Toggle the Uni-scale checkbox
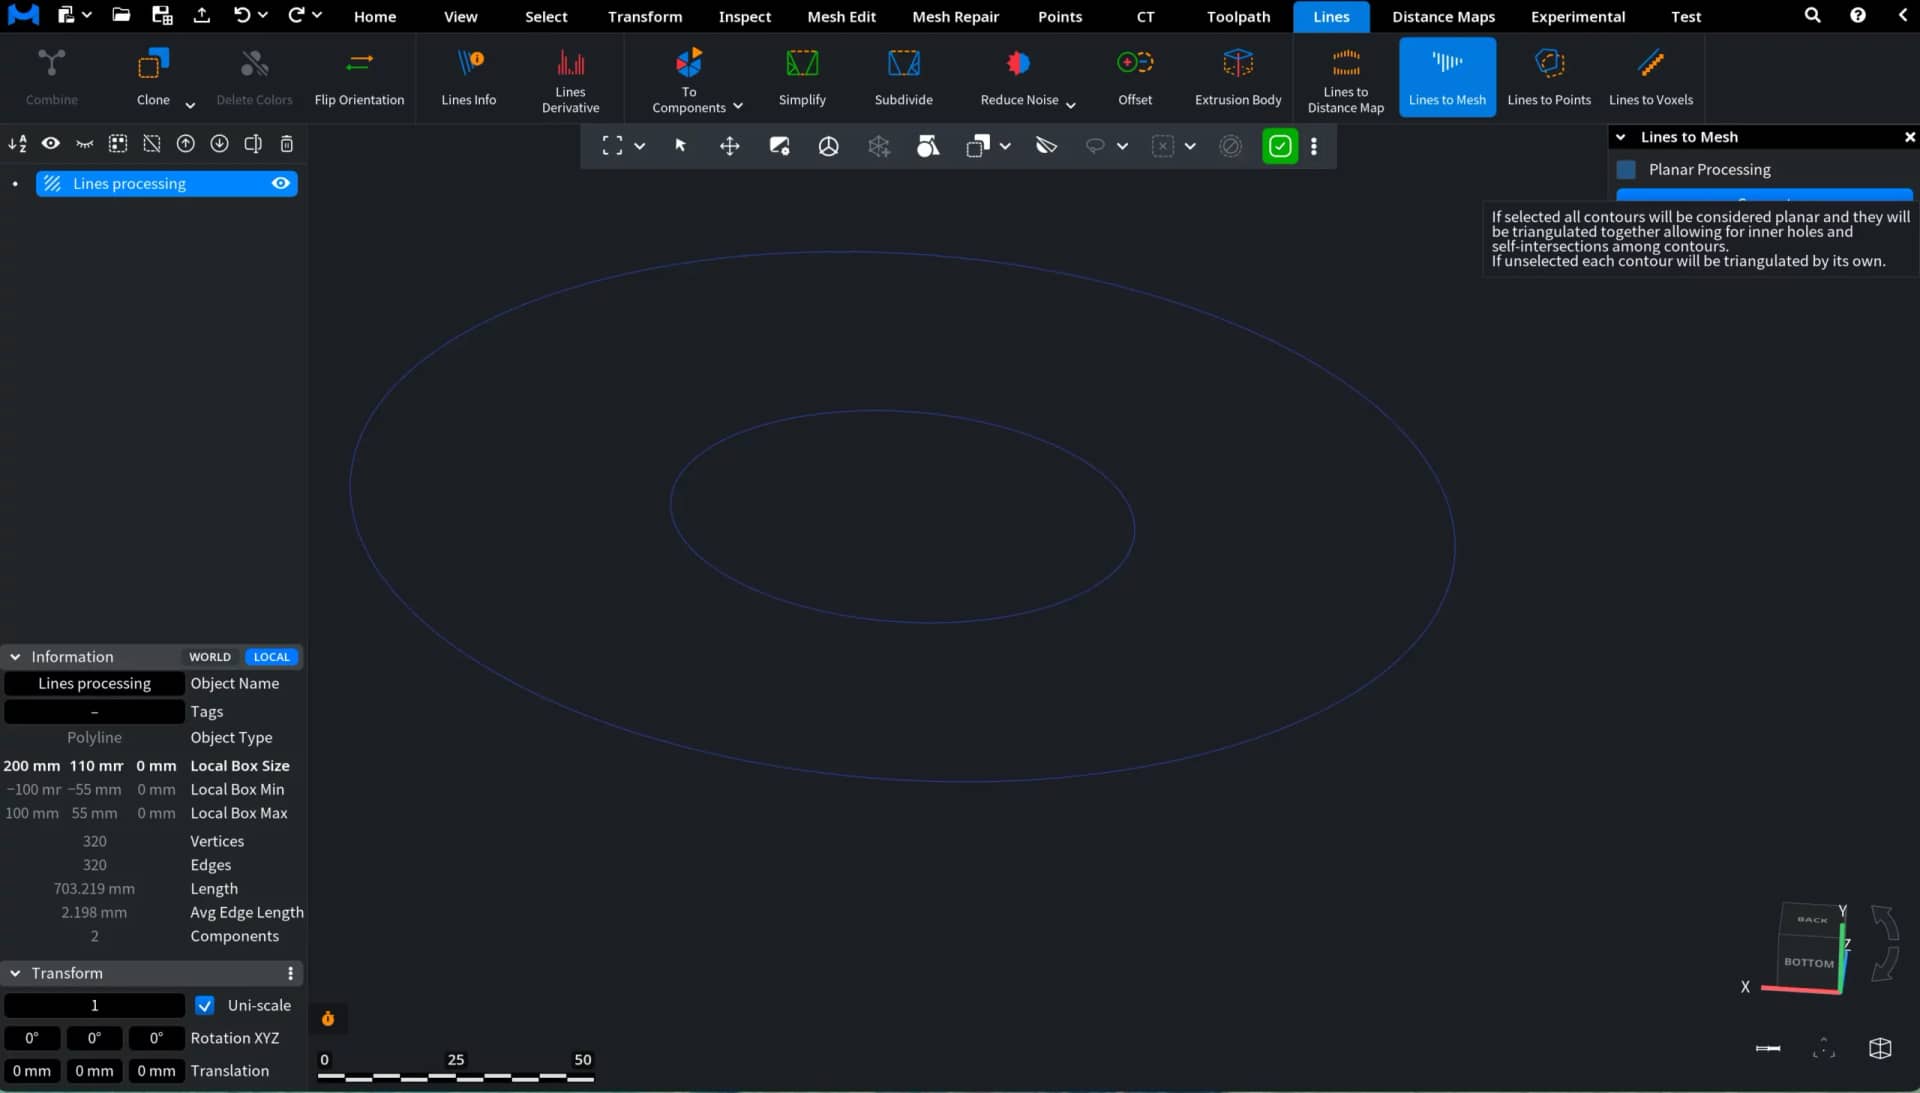This screenshot has height=1093, width=1920. [205, 1005]
